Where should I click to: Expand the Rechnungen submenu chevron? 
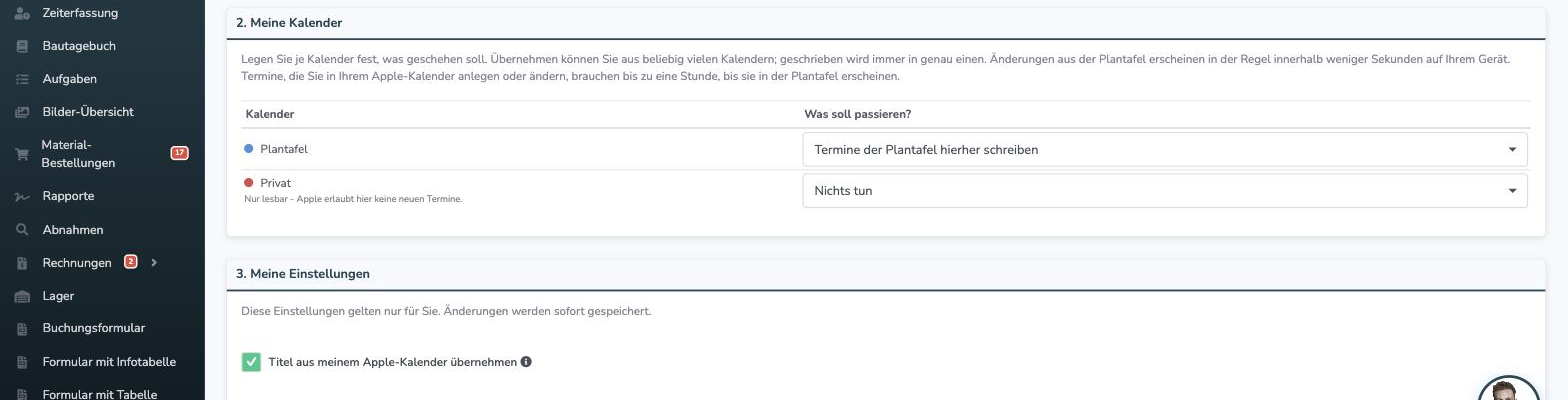(x=154, y=263)
